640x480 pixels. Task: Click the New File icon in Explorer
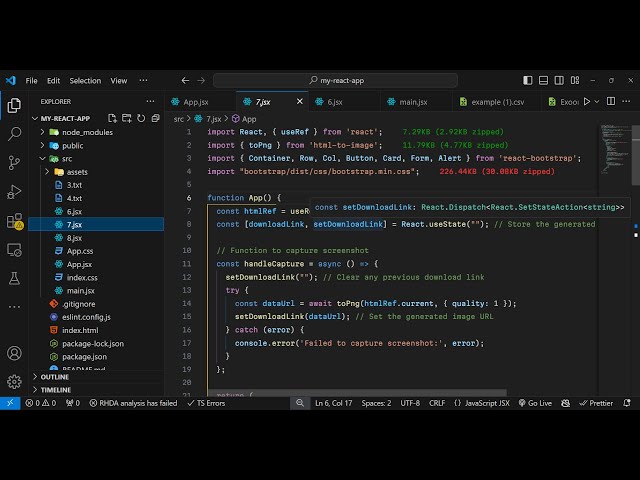coord(112,118)
